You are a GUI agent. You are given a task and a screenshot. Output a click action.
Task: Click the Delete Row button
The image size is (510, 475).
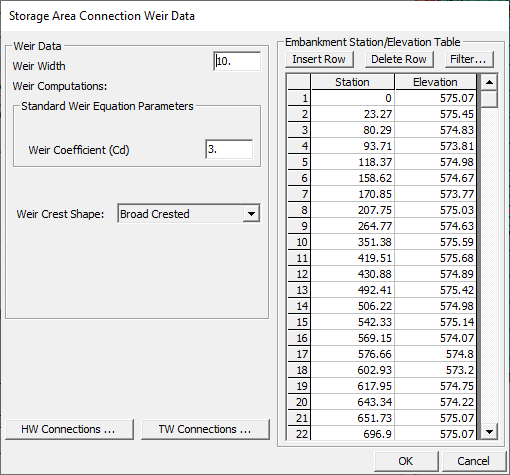coord(399,59)
